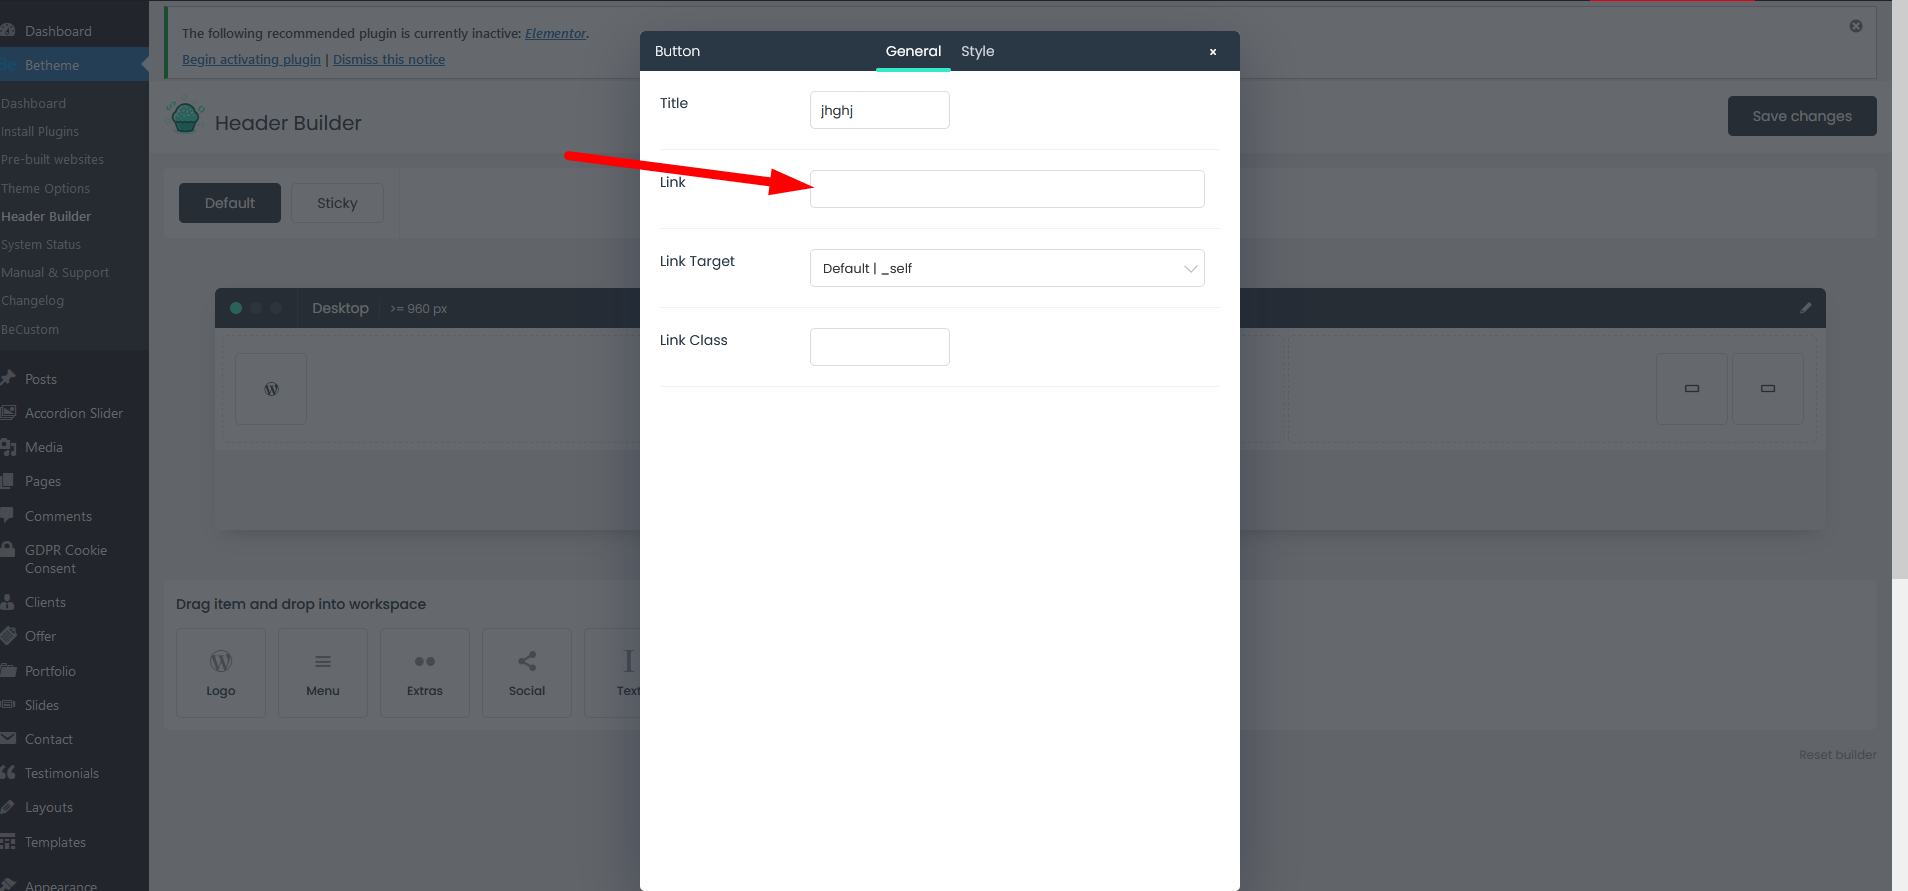This screenshot has width=1908, height=891.
Task: Open Changelog submenu
Action: [32, 300]
